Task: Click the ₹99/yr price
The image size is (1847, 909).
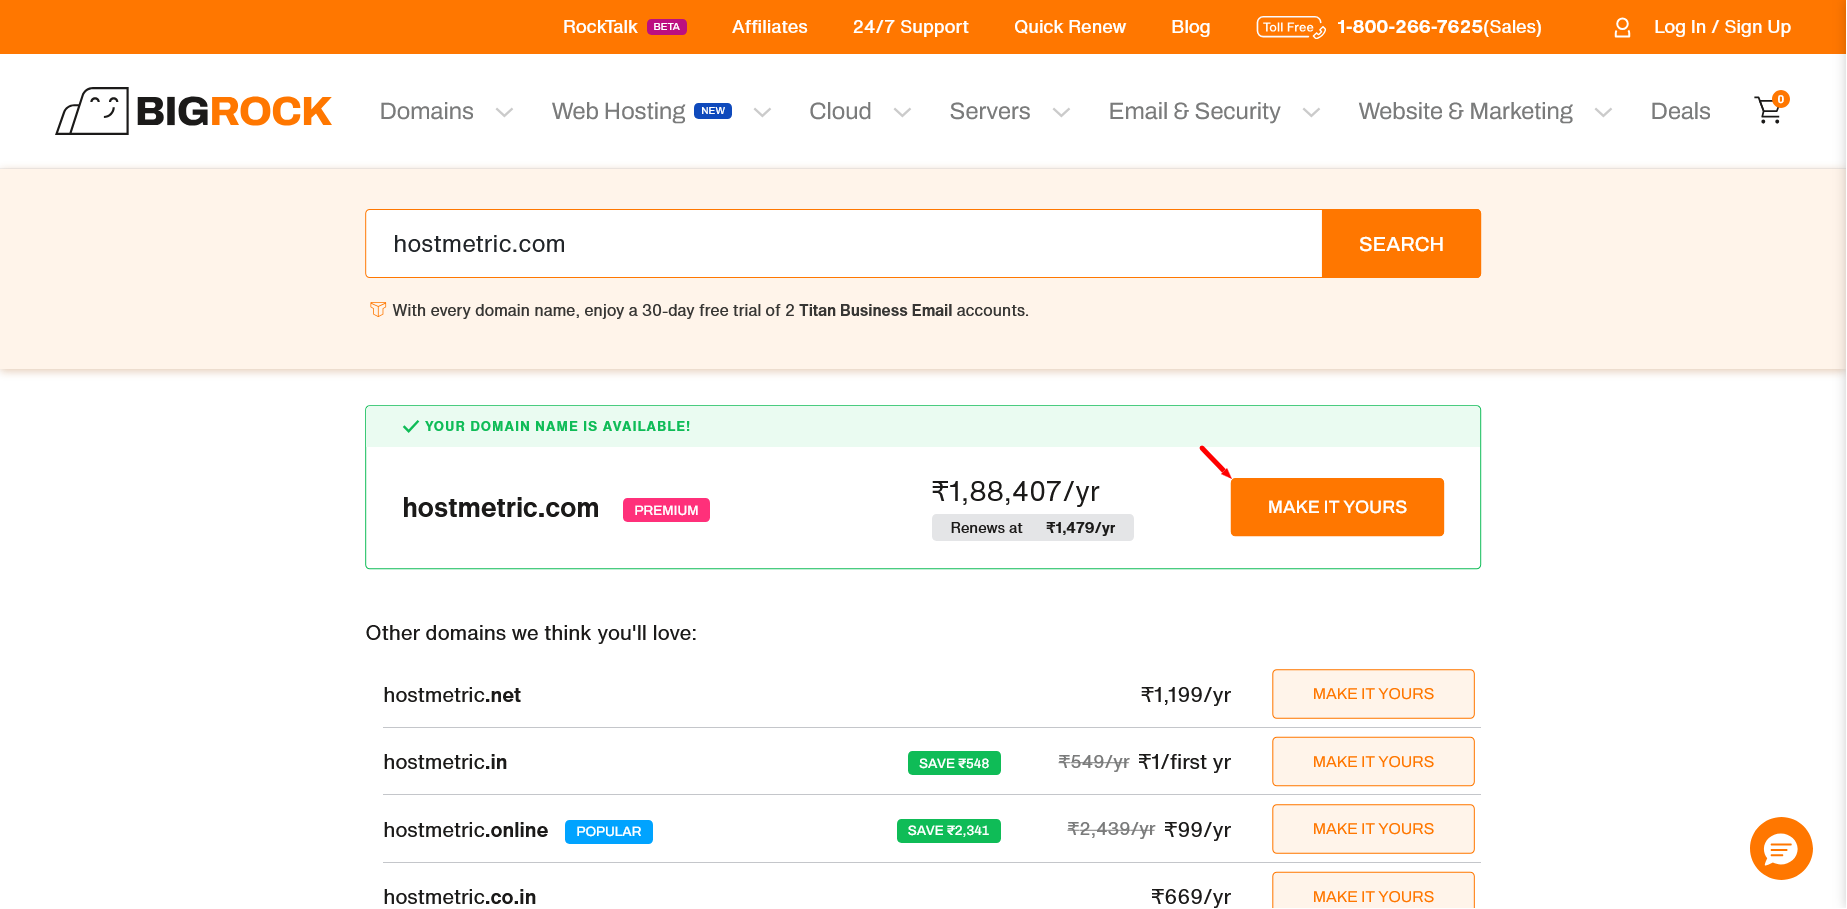Action: [x=1198, y=829]
